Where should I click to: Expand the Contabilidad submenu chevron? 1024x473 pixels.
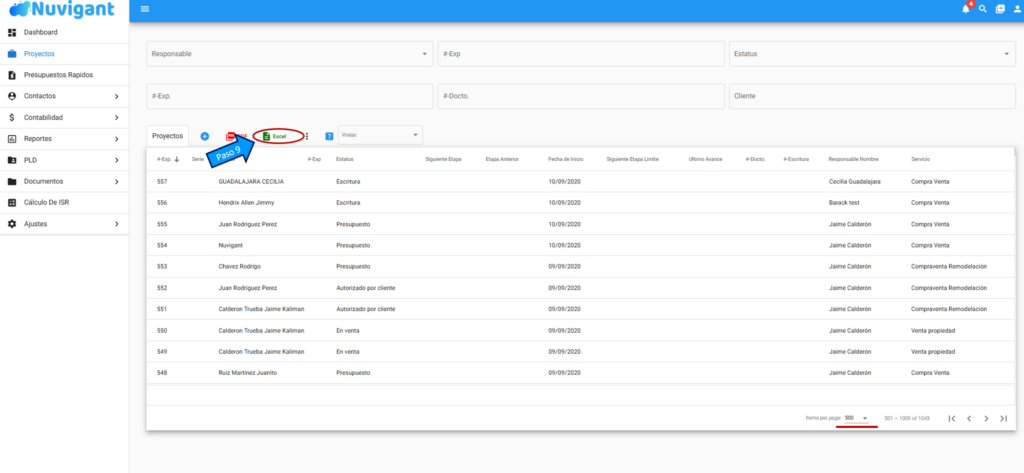click(116, 118)
